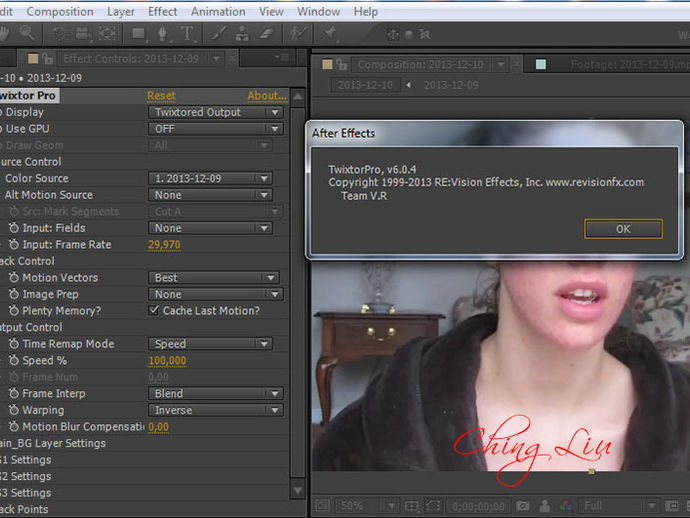The height and width of the screenshot is (518, 690).
Task: Select the Rotation tool
Action: pyautogui.click(x=59, y=34)
